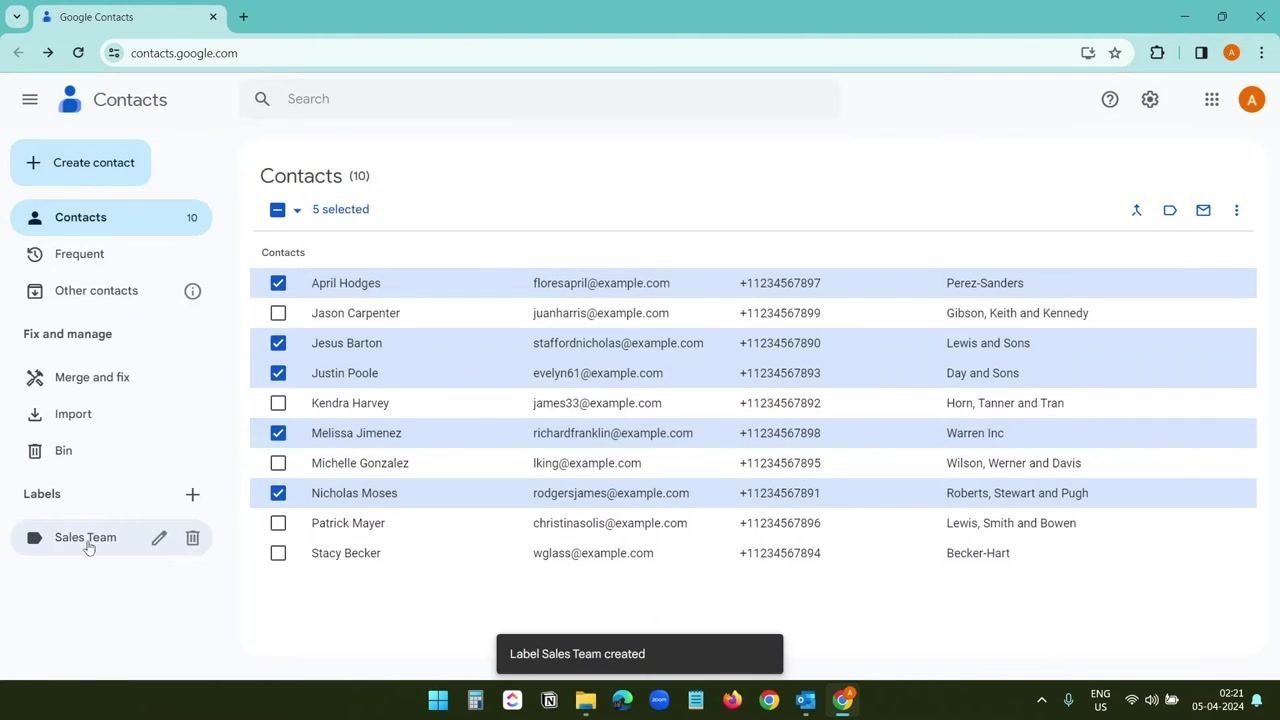
Task: Open the Windows Start button
Action: [x=438, y=700]
